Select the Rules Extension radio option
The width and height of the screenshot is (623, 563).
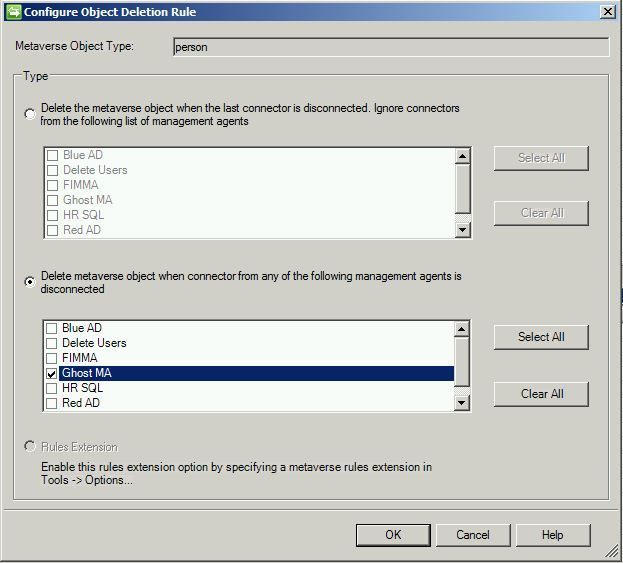click(x=30, y=446)
